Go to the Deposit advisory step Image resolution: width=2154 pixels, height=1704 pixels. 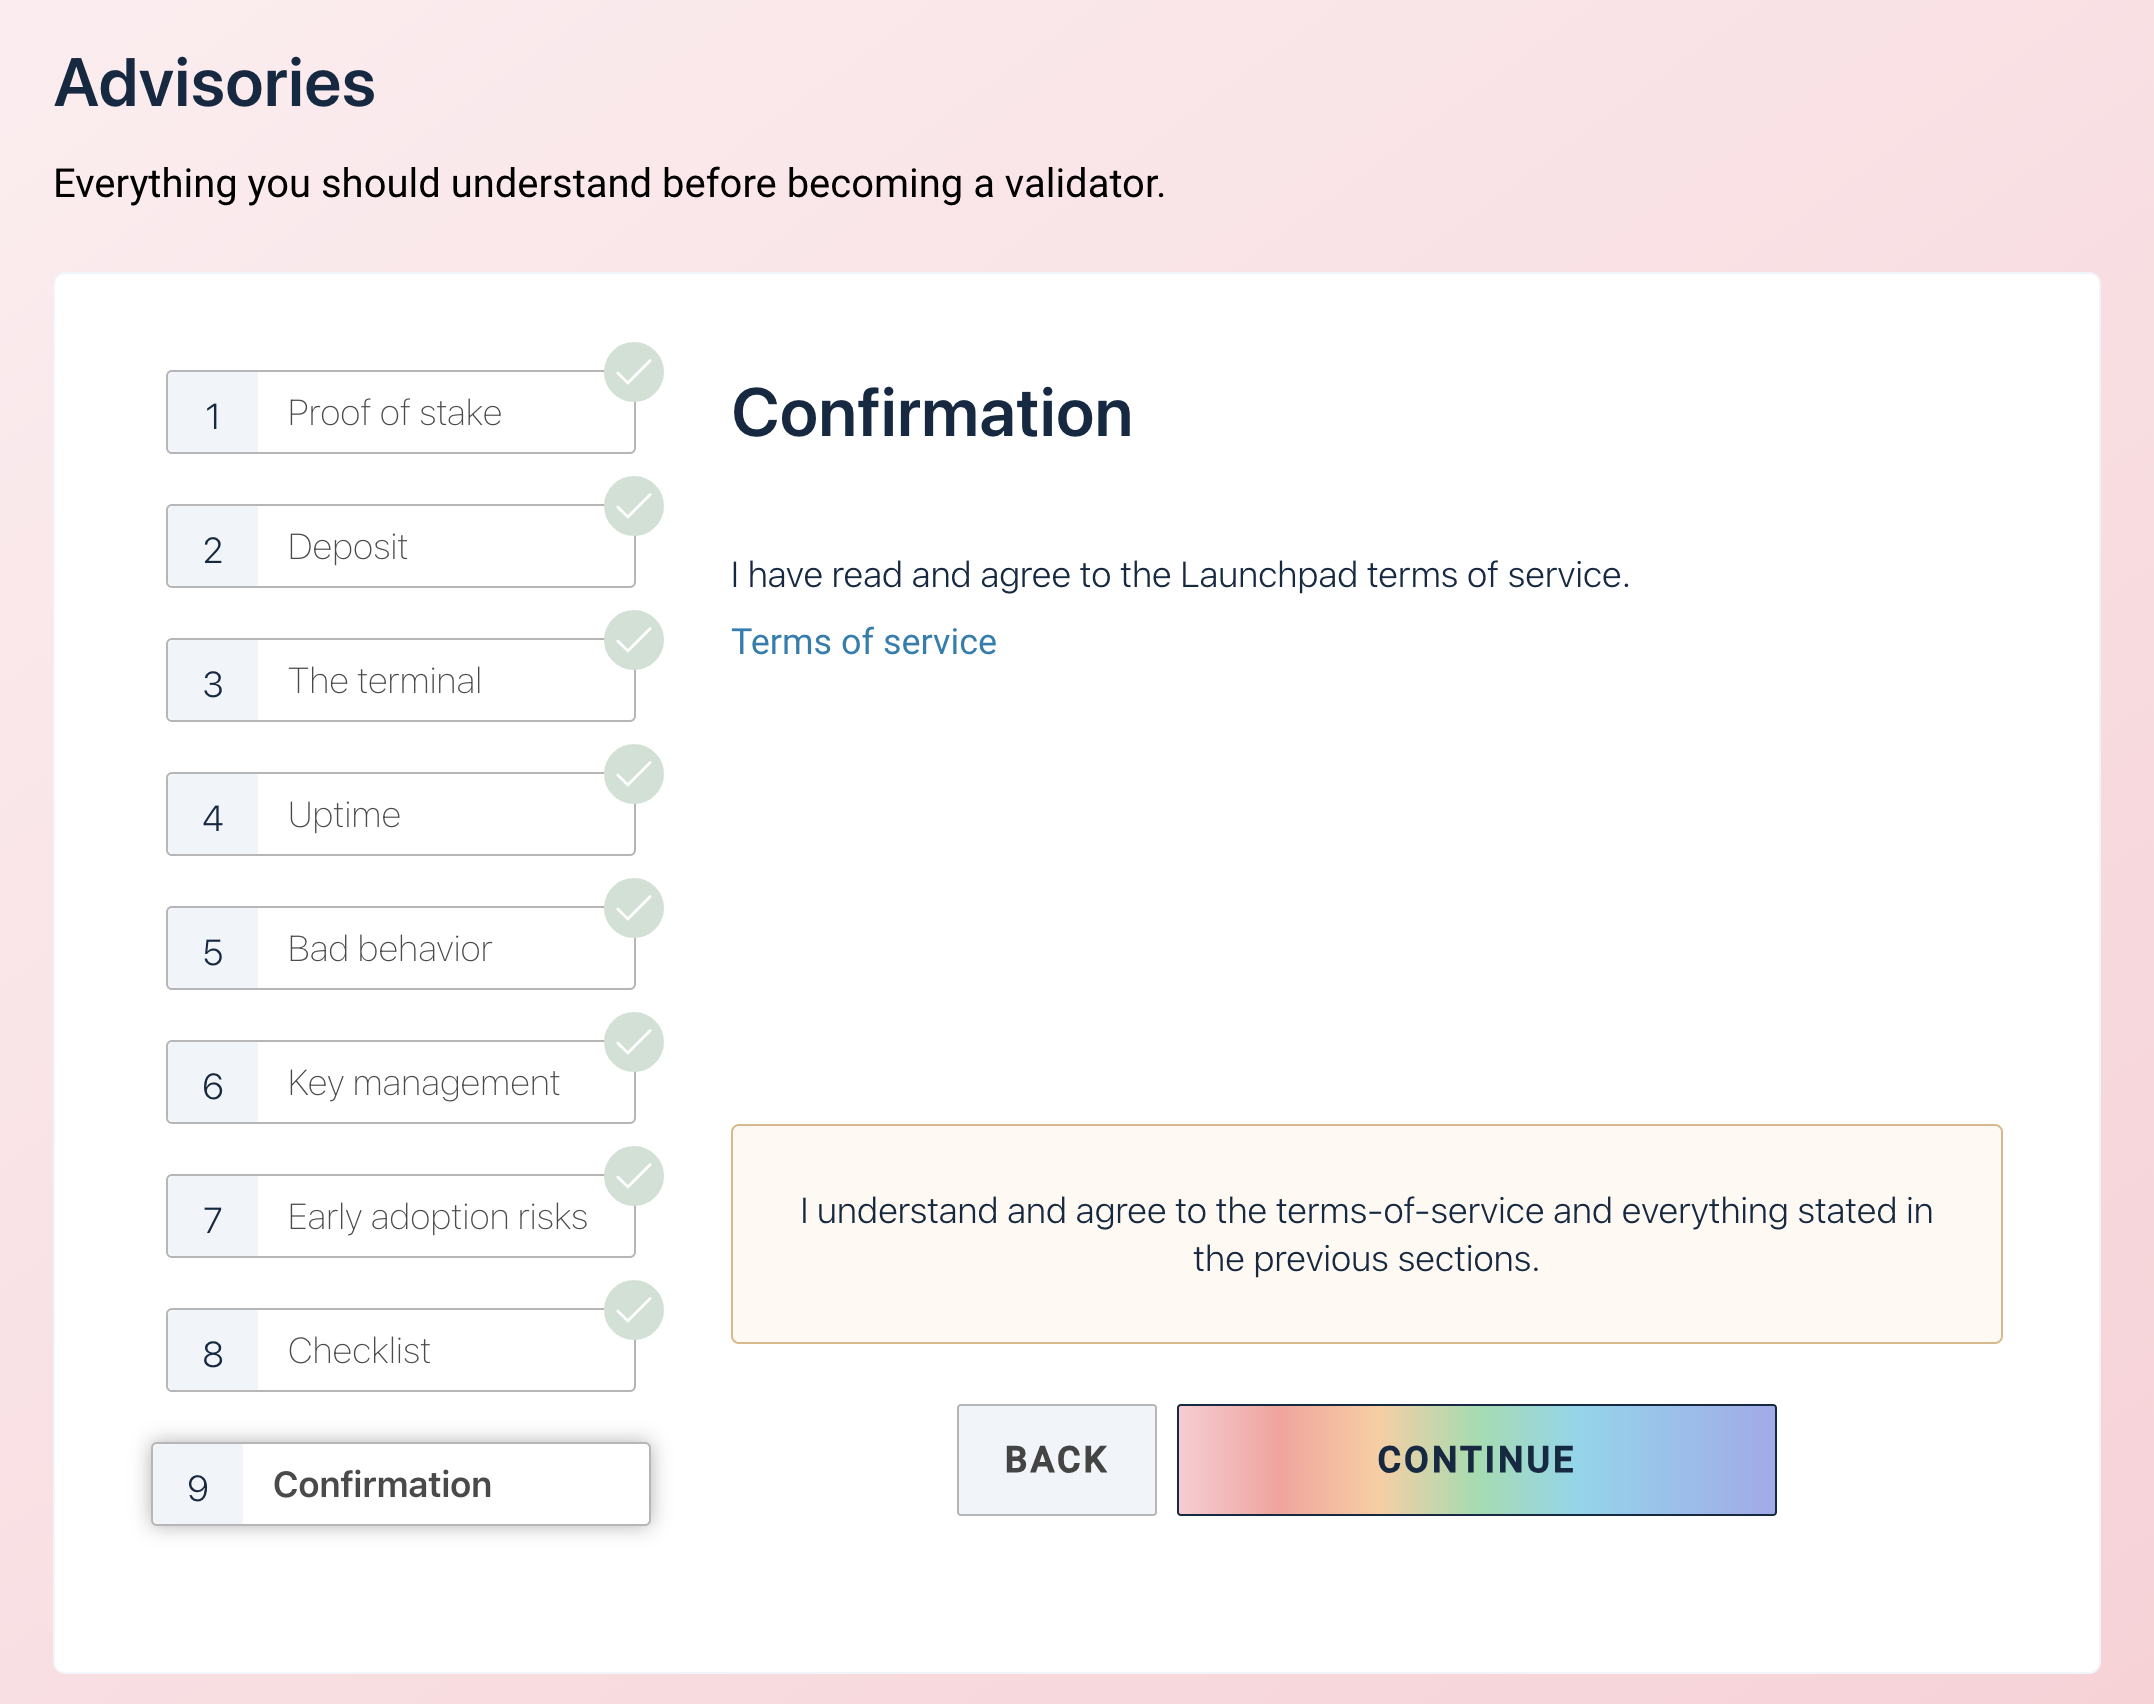(400, 547)
